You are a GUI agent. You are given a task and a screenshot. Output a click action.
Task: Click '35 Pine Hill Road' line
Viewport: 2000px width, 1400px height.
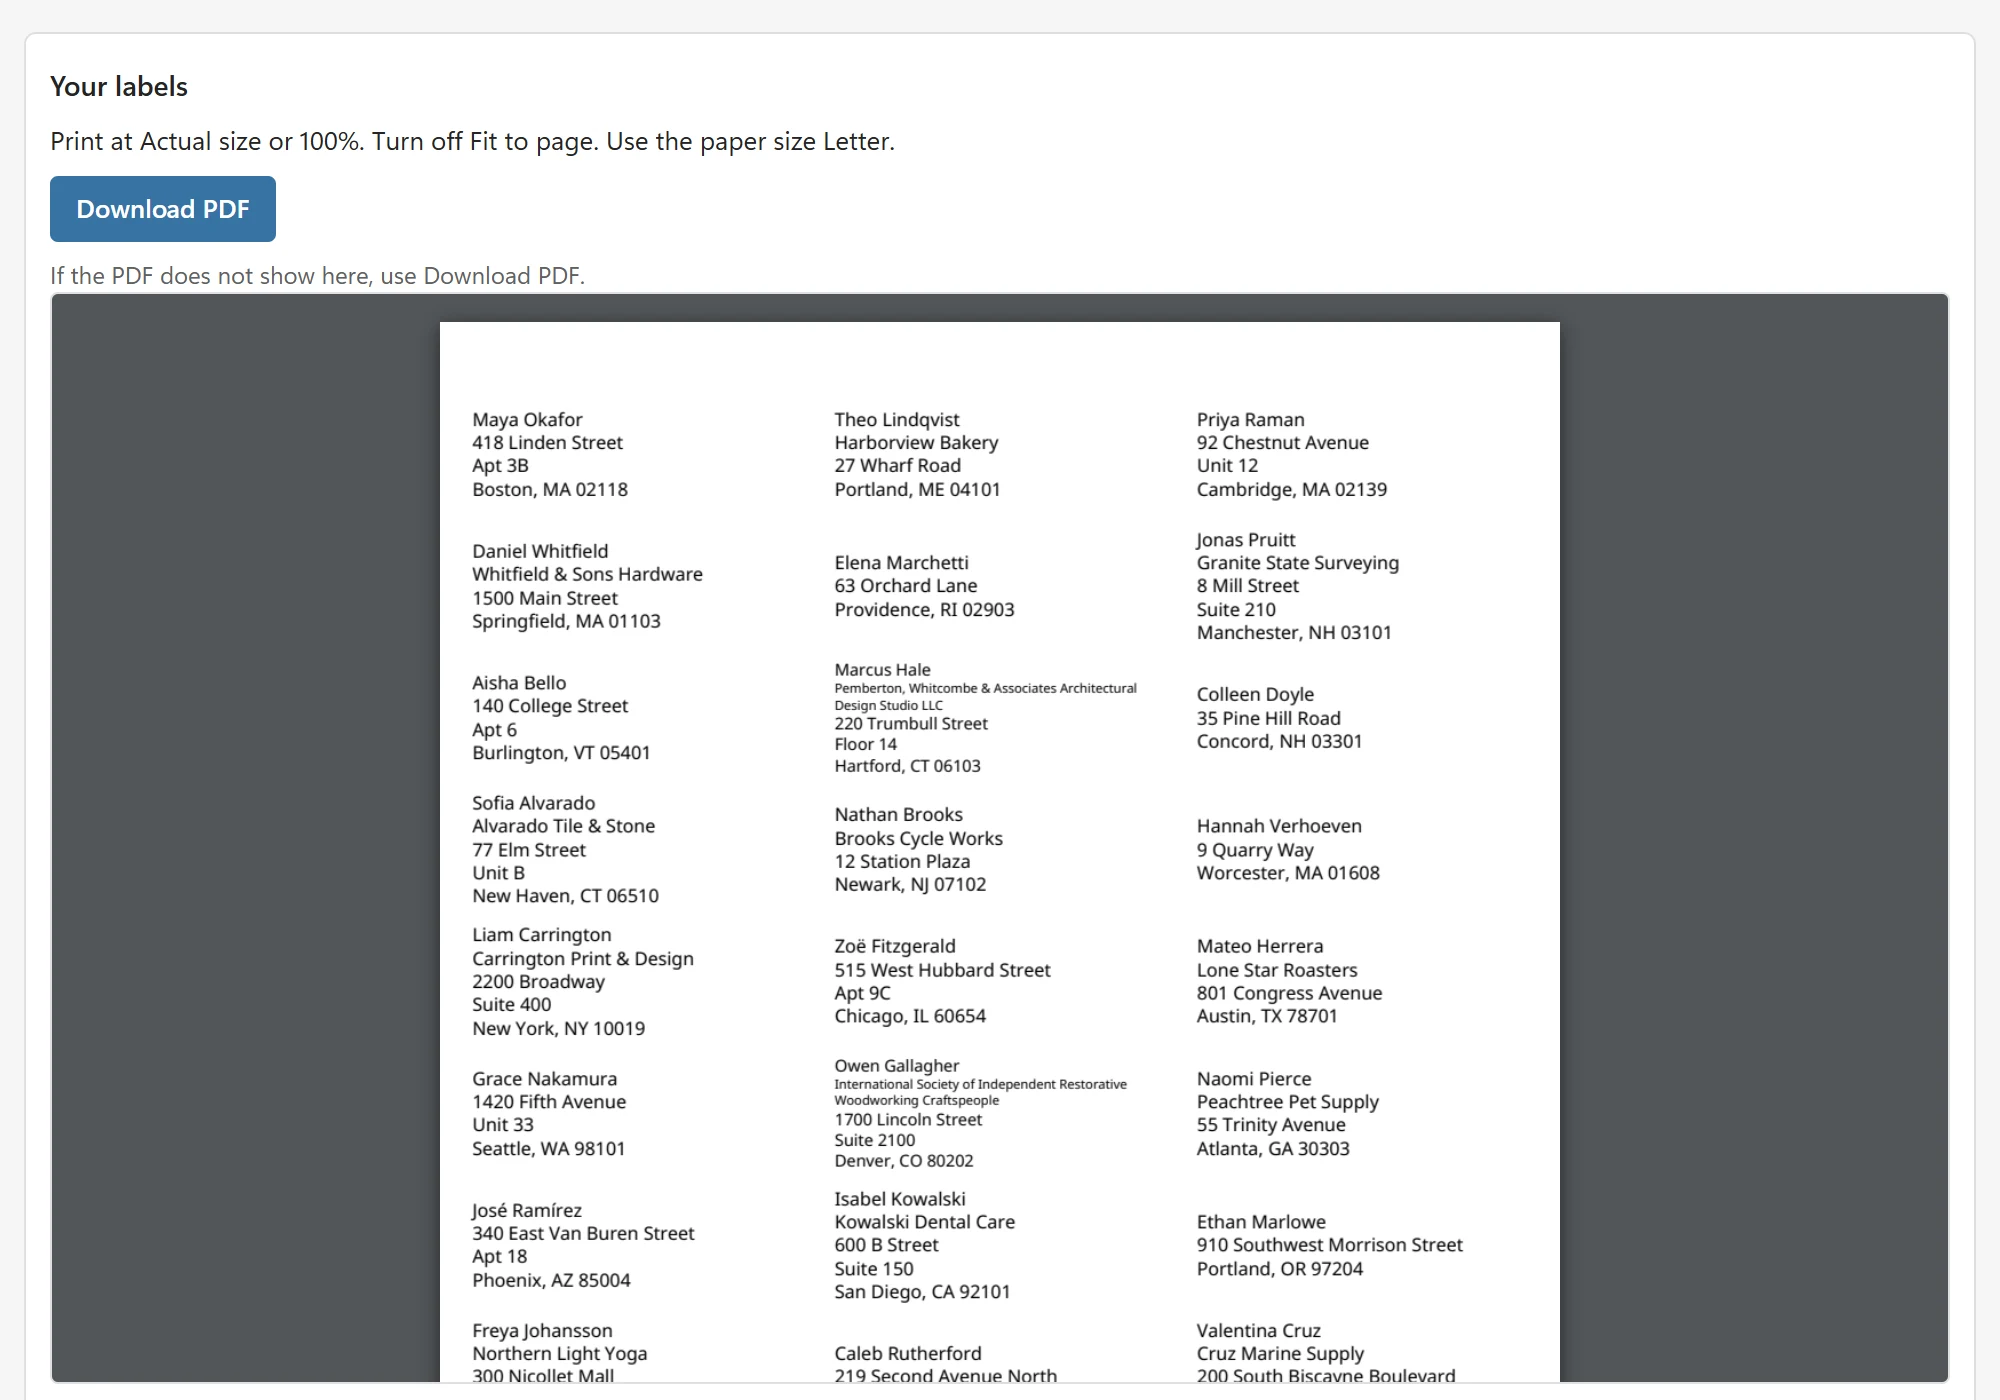coord(1268,719)
